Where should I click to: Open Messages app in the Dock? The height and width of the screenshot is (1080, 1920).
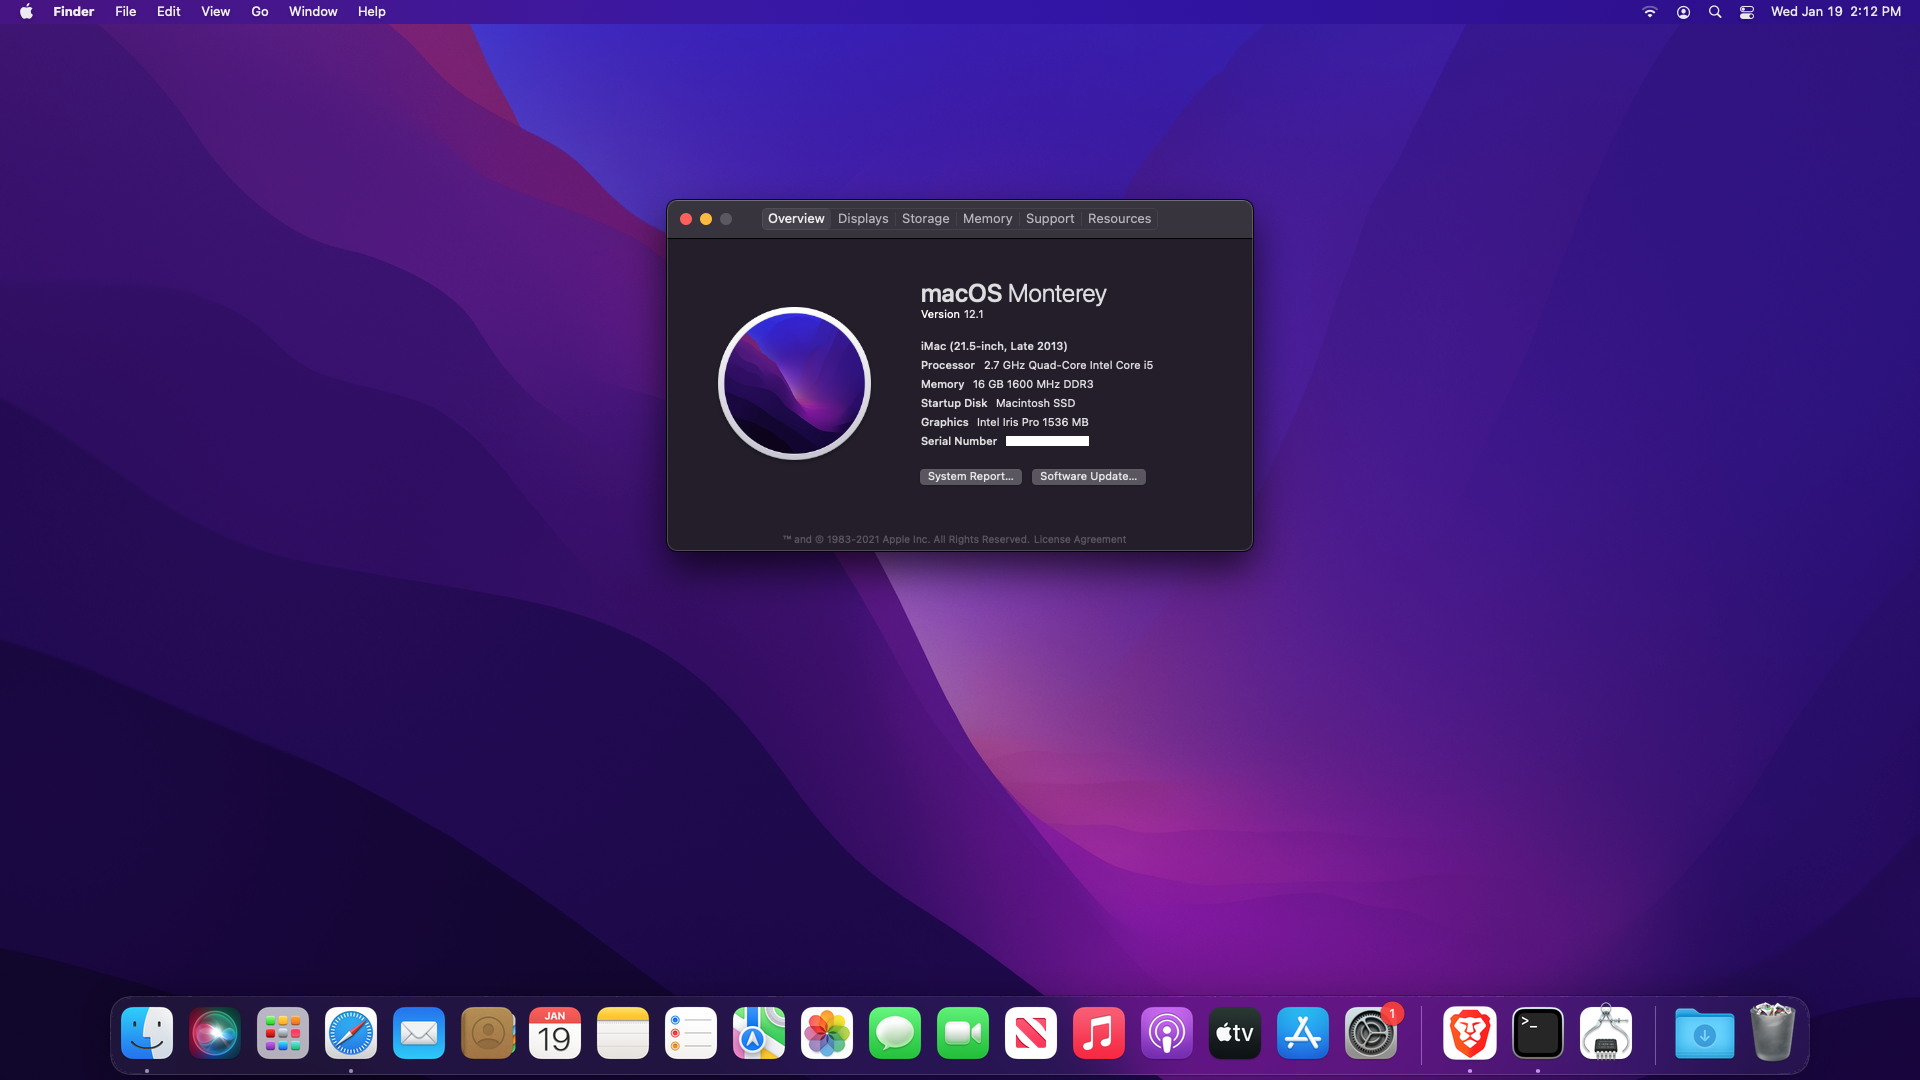895,1033
